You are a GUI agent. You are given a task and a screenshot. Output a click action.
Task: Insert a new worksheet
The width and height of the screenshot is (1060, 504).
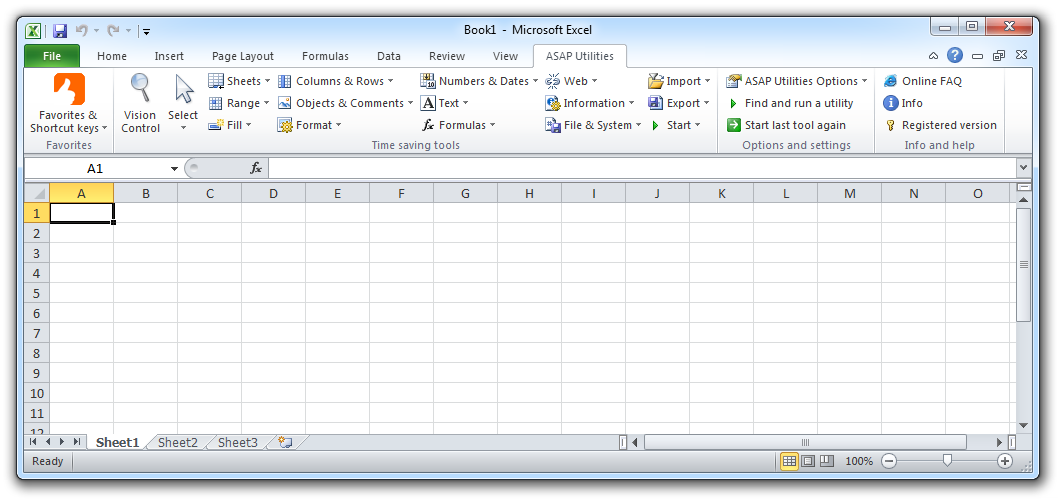click(286, 443)
